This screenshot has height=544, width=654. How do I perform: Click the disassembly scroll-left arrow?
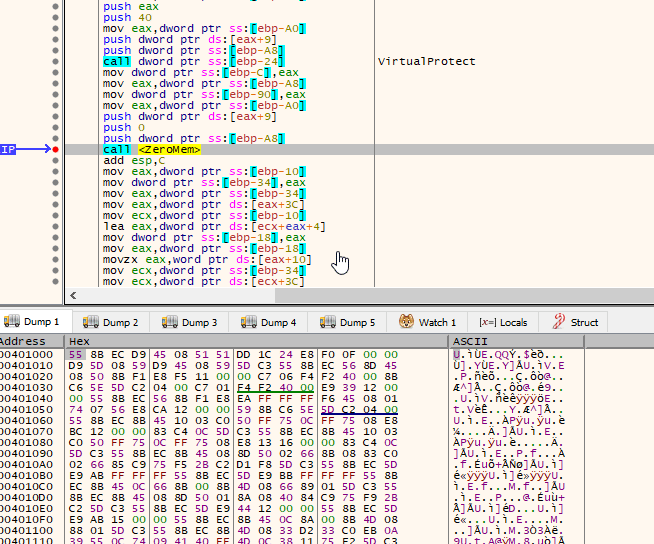point(73,295)
